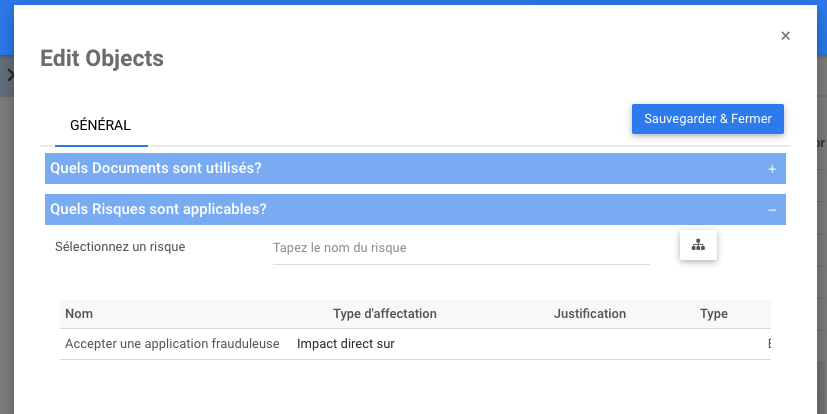Close the Edit Objects dialog
Viewport: 827px width, 414px height.
785,36
